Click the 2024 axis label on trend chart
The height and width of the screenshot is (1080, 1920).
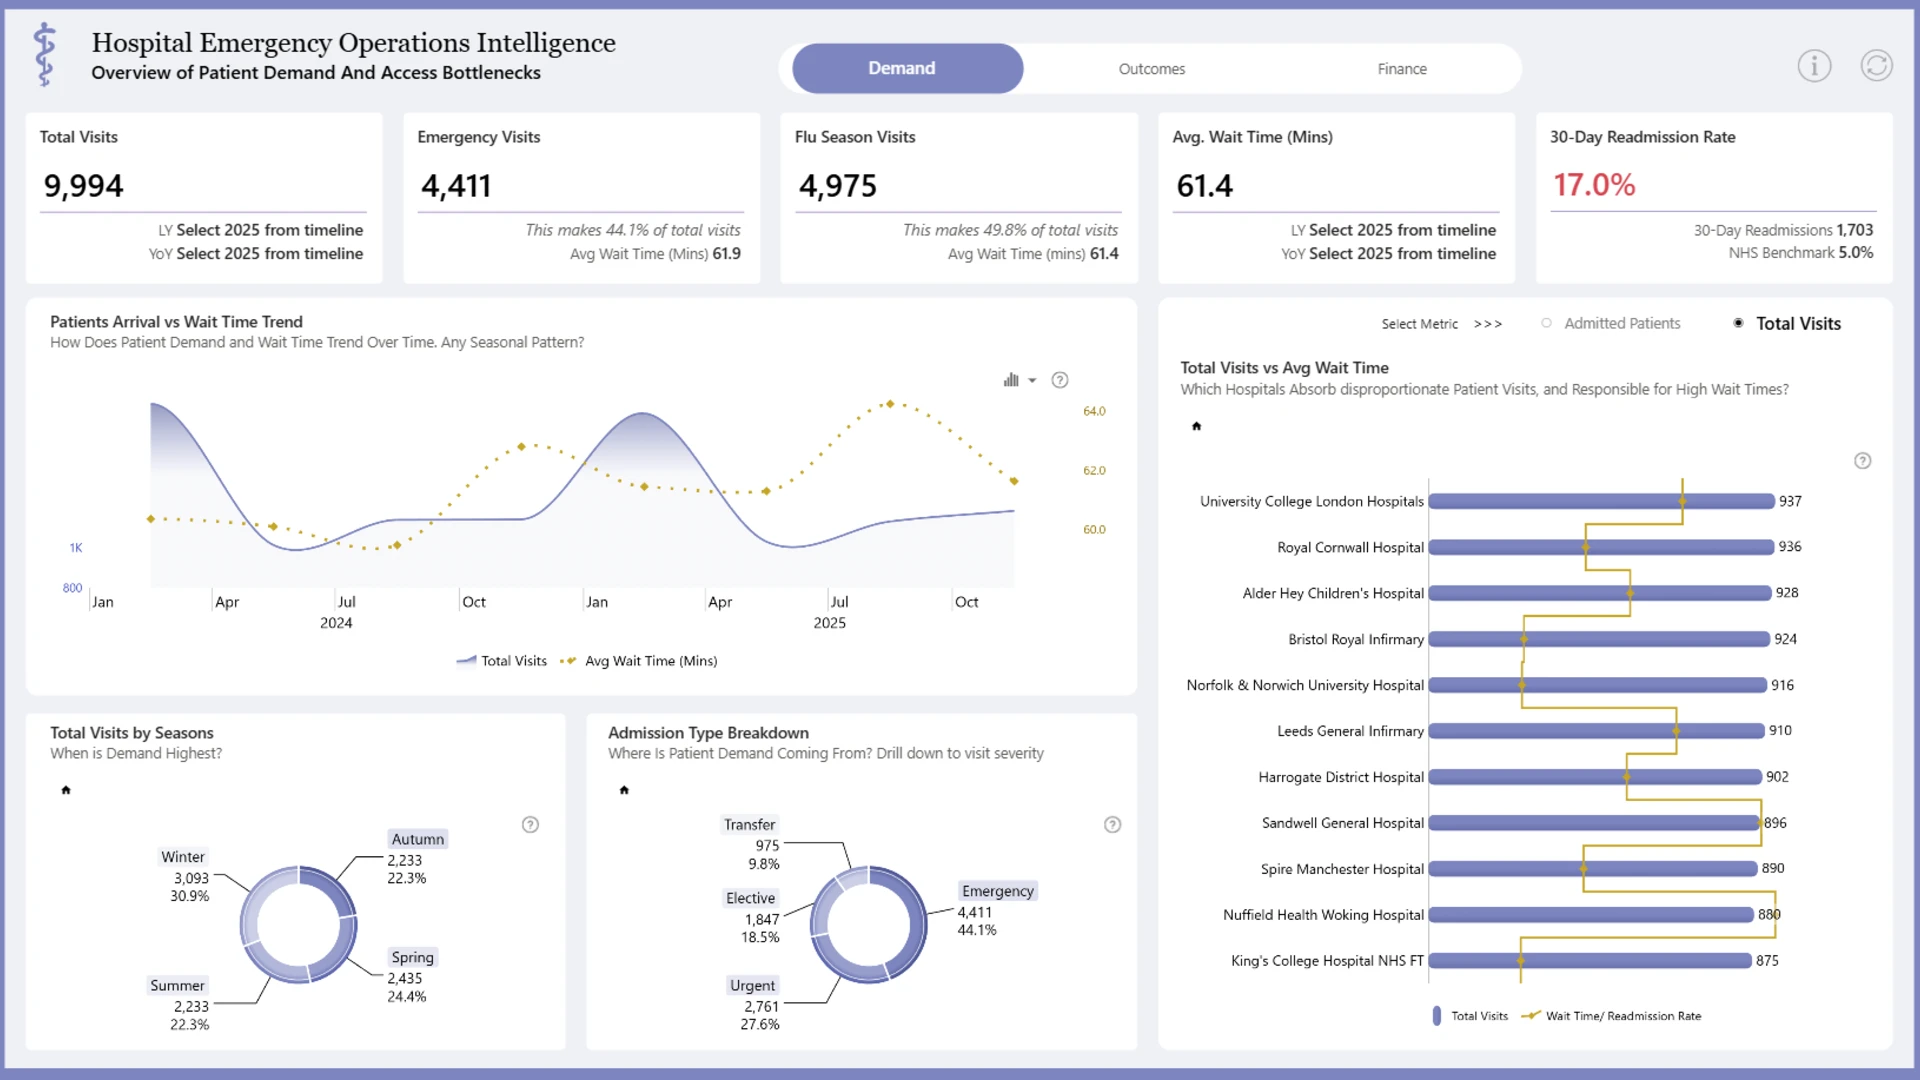[336, 623]
